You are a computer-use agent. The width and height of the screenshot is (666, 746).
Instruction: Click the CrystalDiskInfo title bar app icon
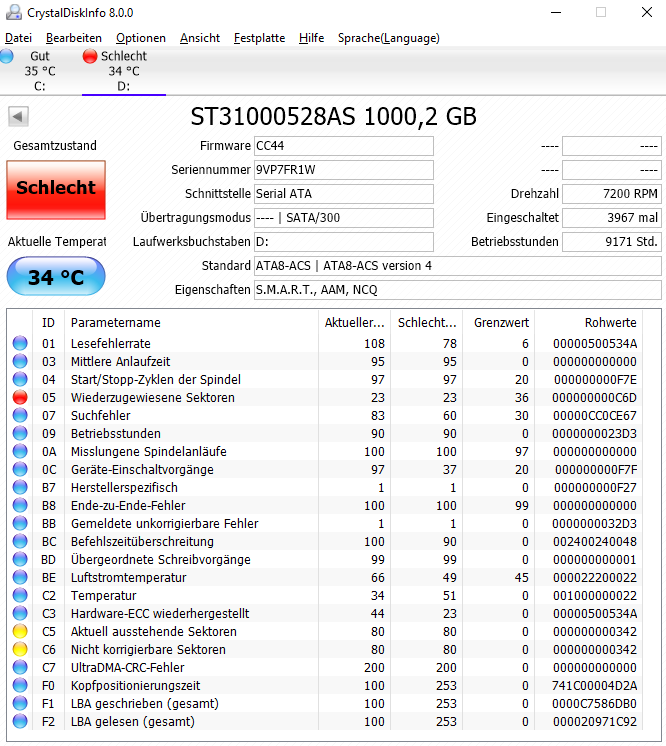coord(14,12)
